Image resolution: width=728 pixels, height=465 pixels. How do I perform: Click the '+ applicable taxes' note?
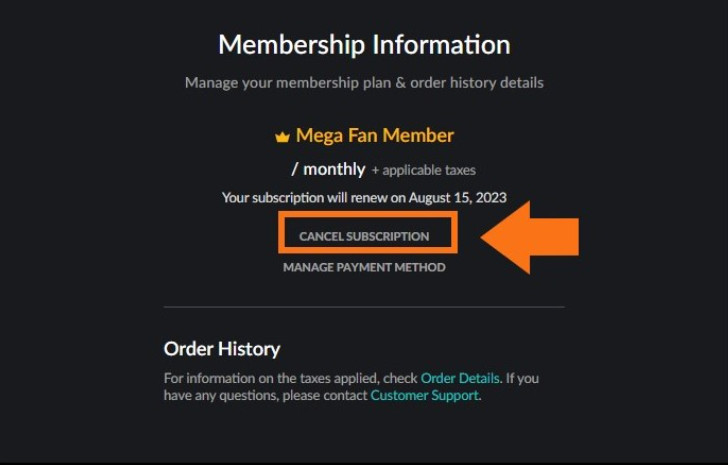(x=423, y=170)
